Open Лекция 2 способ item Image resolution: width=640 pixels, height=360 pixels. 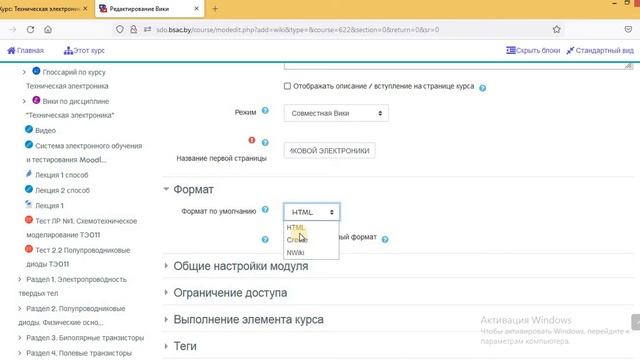62,191
